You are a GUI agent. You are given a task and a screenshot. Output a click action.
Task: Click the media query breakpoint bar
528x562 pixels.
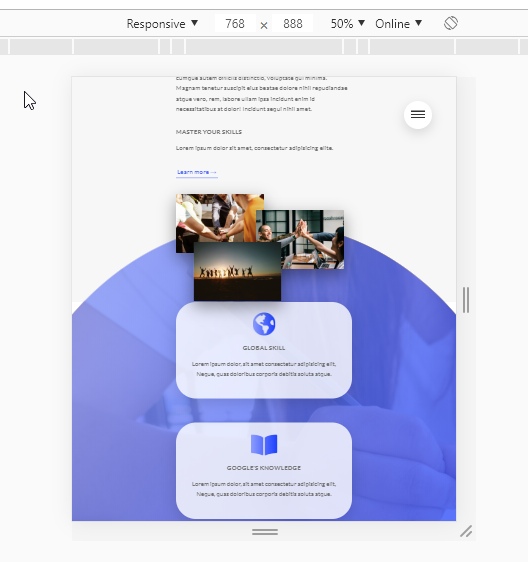click(264, 47)
